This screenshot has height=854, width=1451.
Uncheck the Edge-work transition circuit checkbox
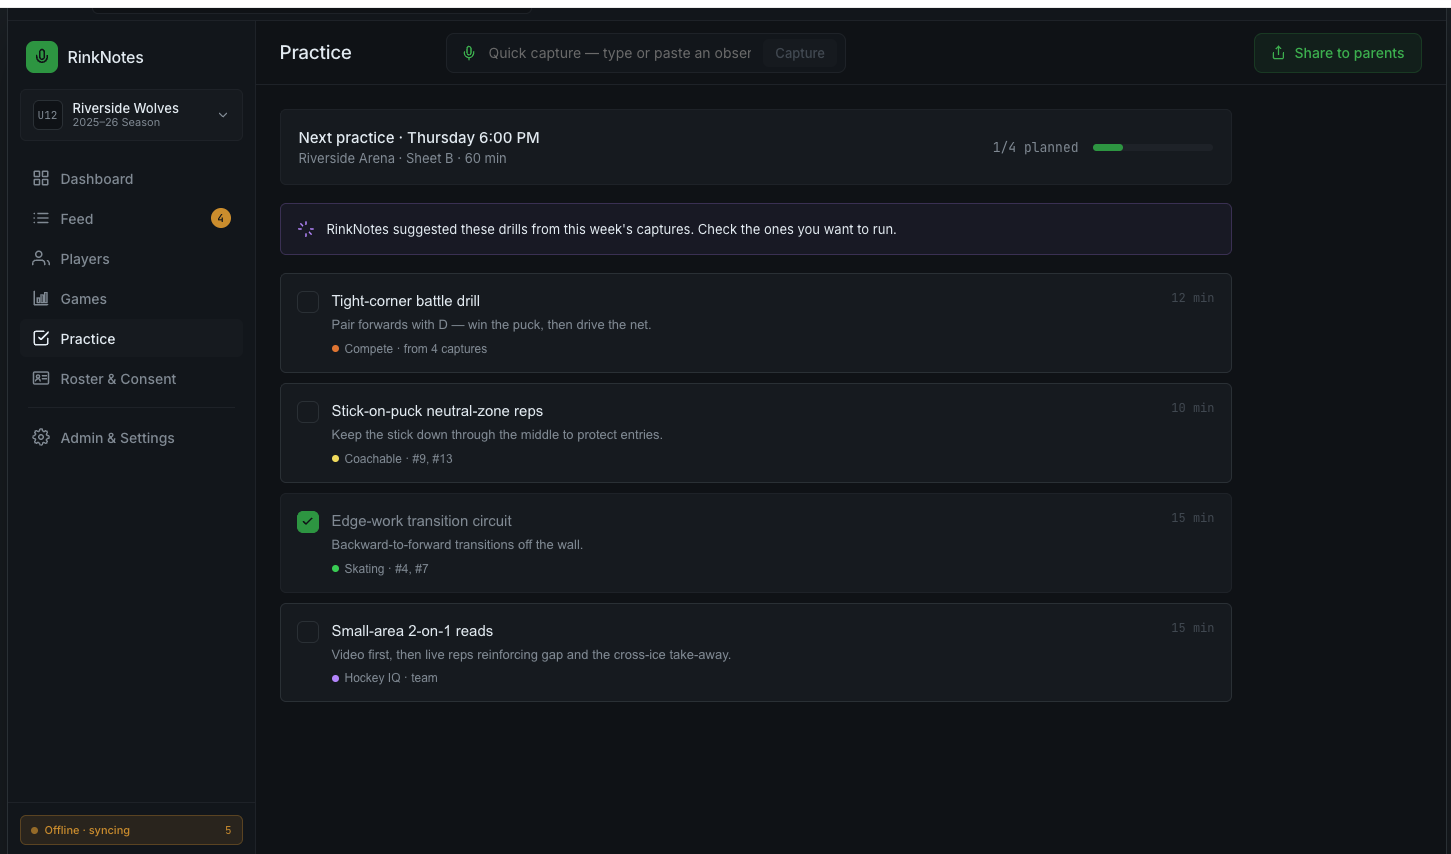(308, 522)
